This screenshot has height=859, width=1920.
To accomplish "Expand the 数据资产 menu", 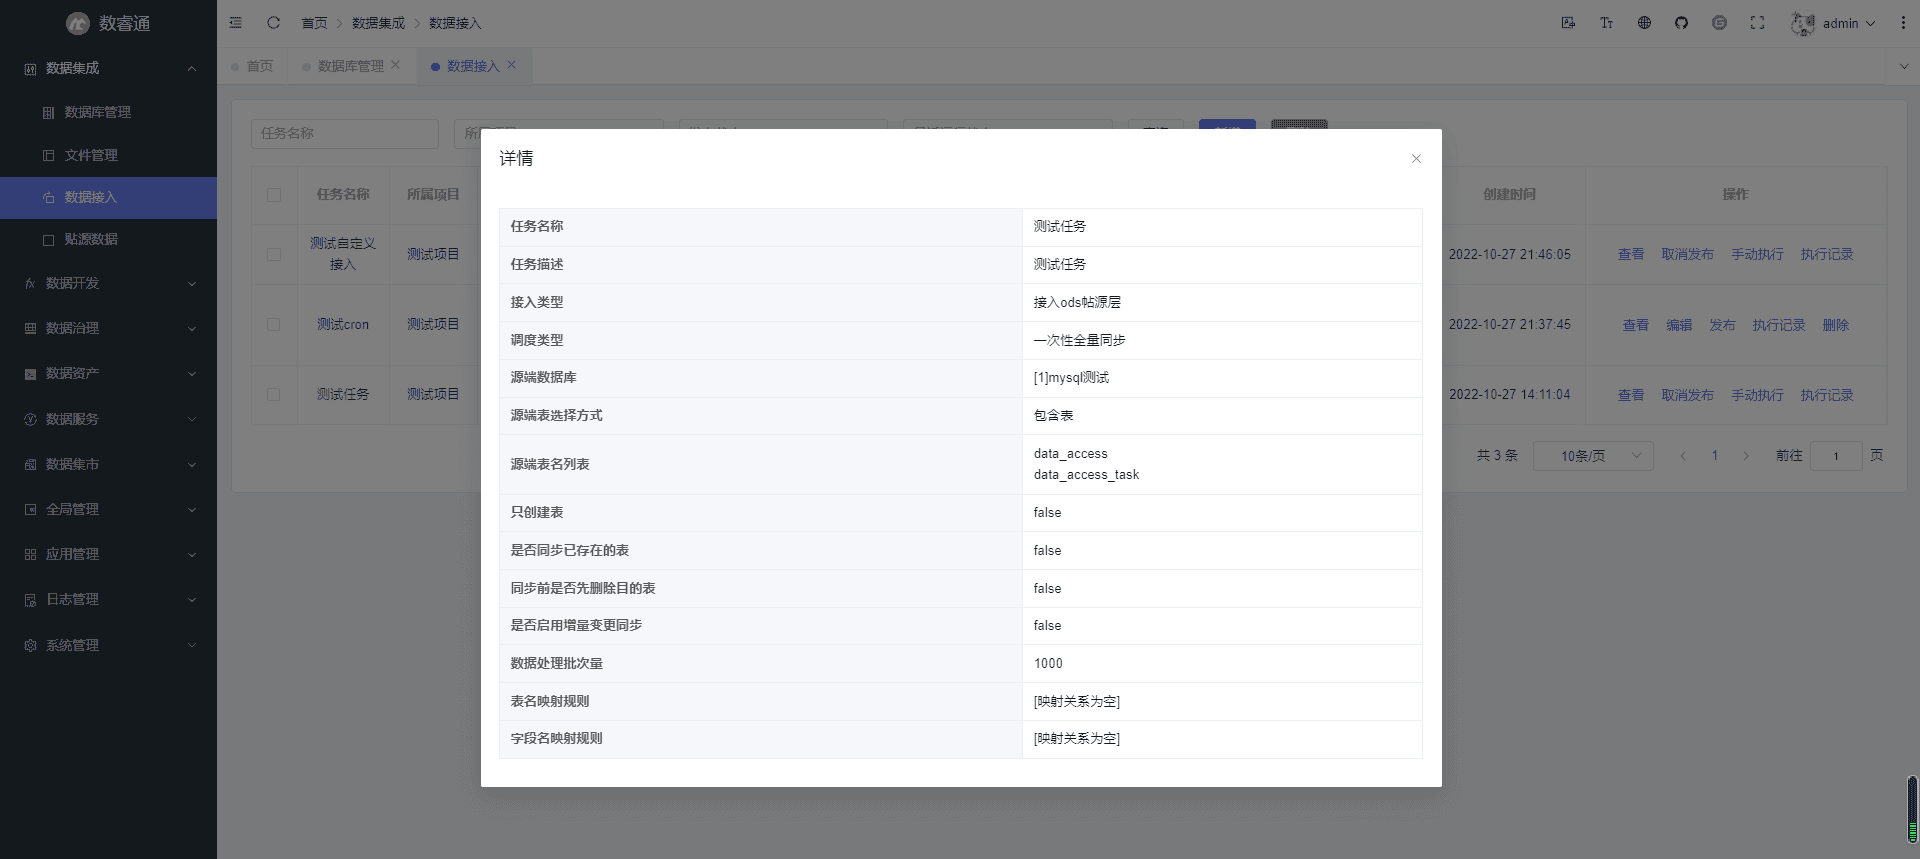I will point(108,373).
